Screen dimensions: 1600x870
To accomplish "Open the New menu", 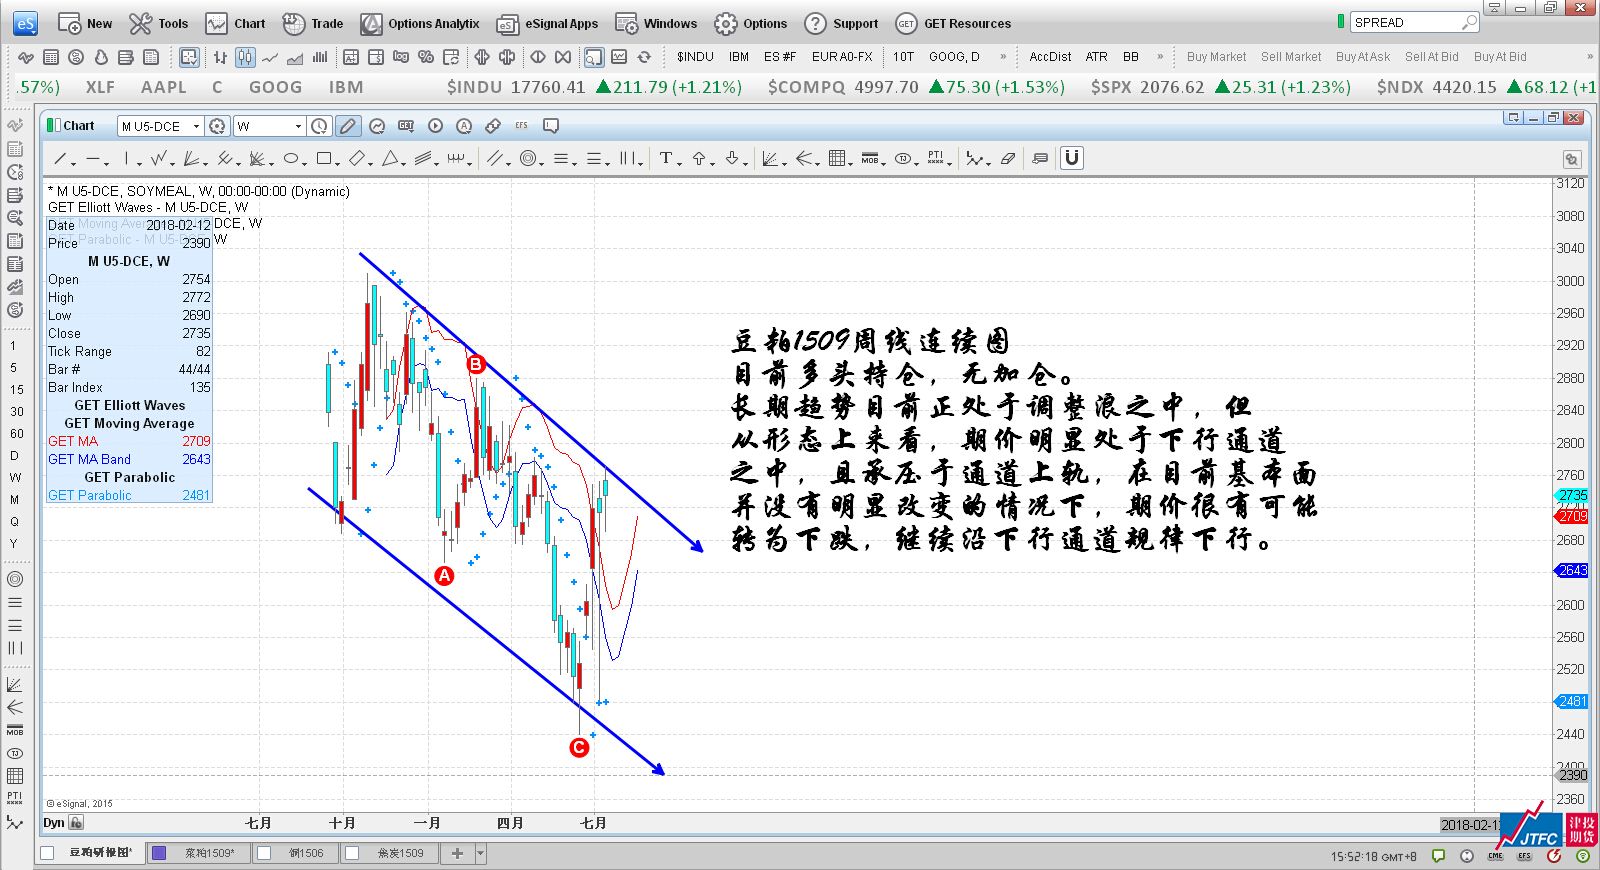I will [x=85, y=23].
